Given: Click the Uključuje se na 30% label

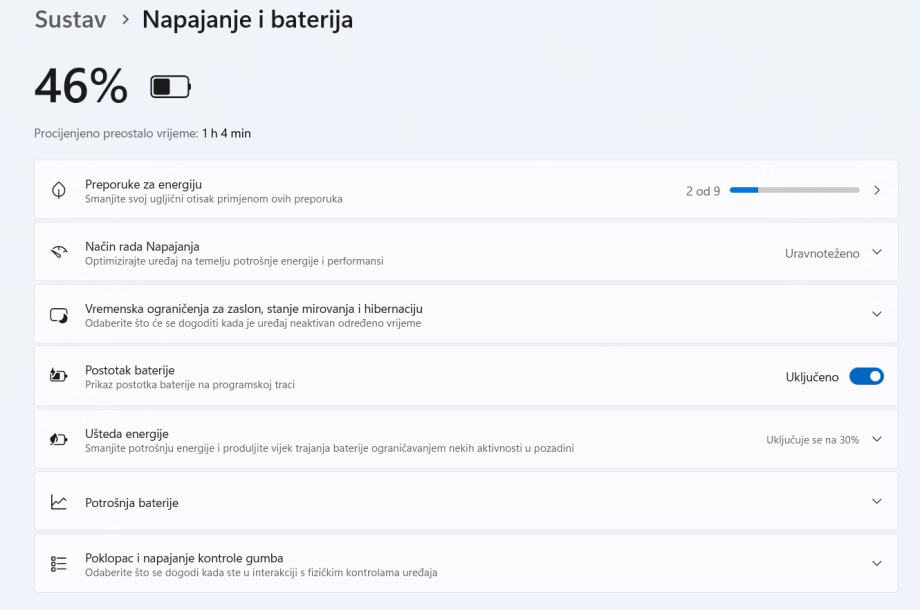Looking at the screenshot, I should pos(812,440).
